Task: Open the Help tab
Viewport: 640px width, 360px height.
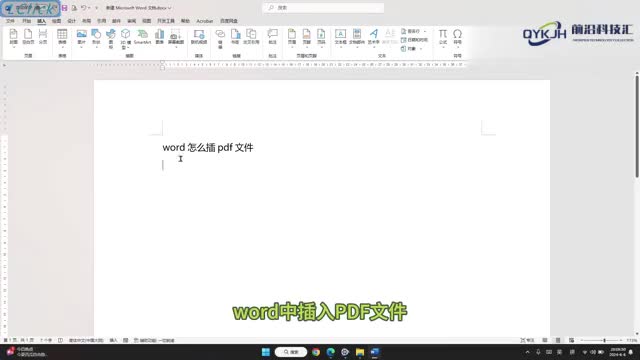Action: point(185,21)
